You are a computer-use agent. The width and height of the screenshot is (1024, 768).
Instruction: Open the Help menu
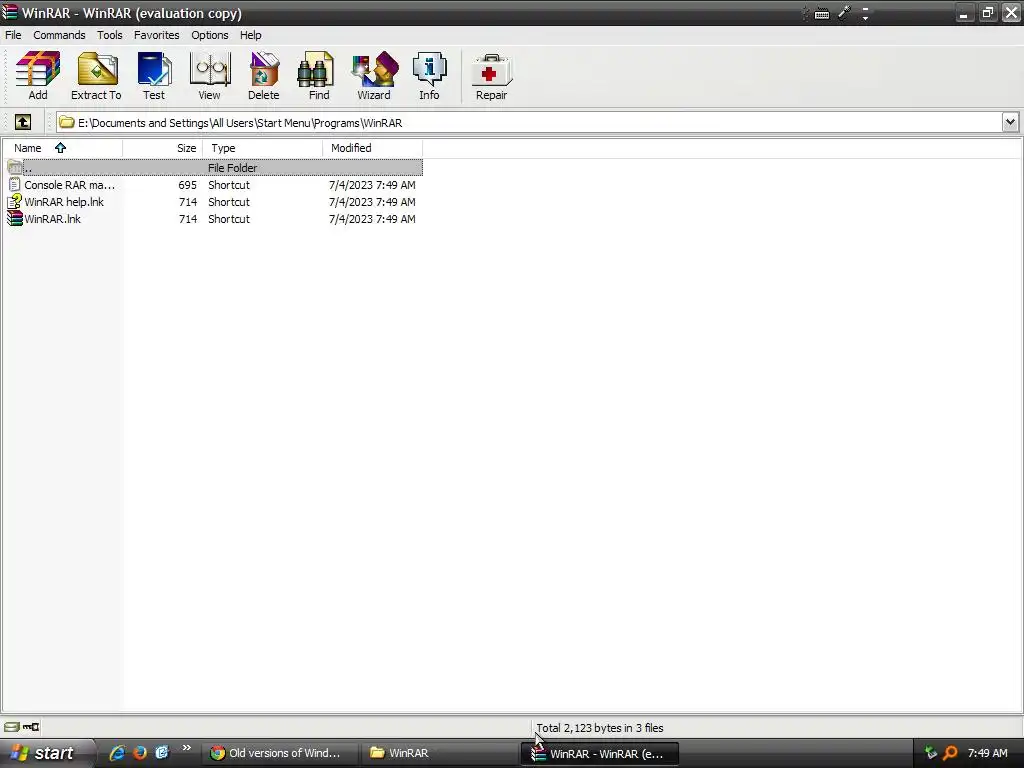click(251, 35)
